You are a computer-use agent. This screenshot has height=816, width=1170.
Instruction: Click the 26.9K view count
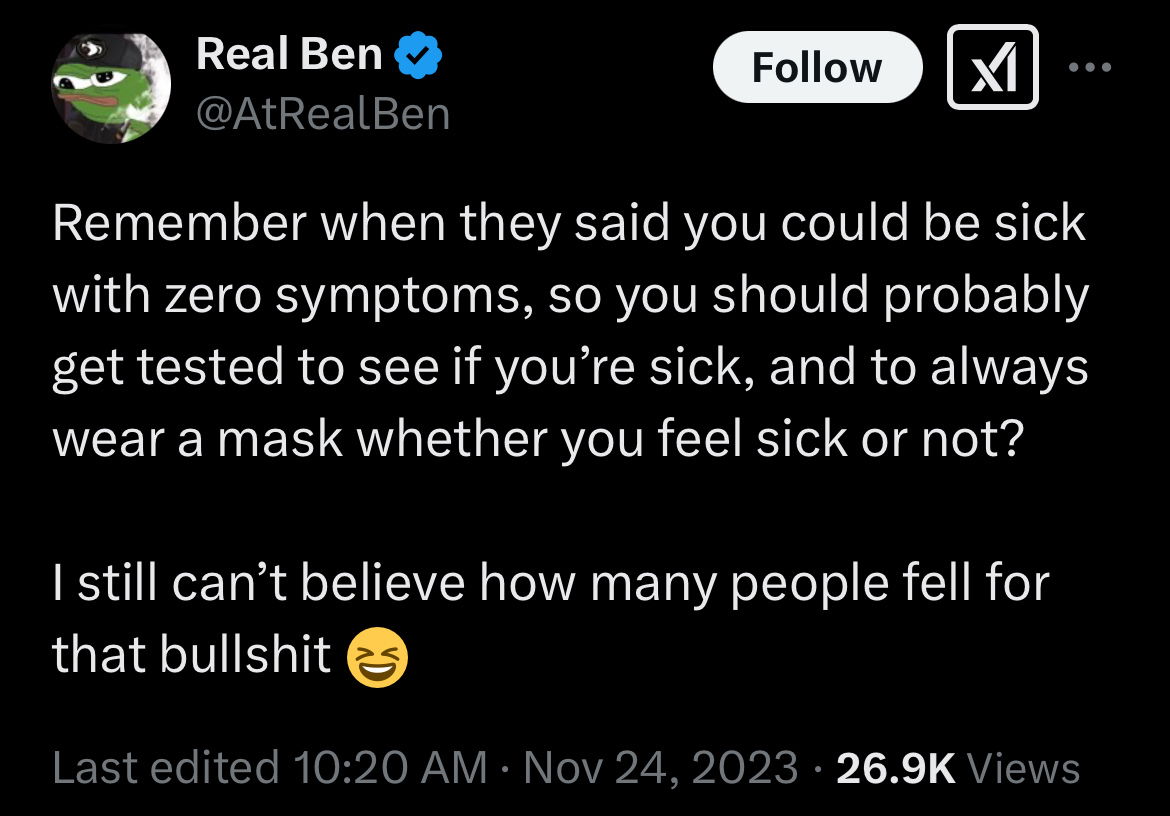tap(896, 768)
